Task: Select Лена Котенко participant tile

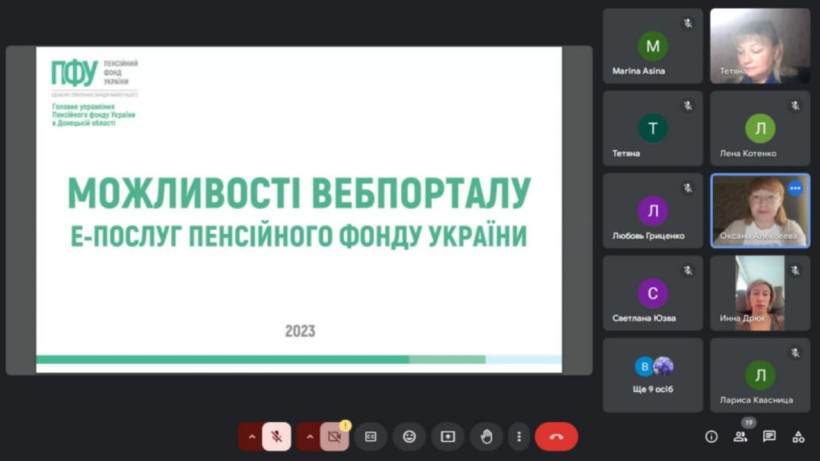Action: coord(760,129)
